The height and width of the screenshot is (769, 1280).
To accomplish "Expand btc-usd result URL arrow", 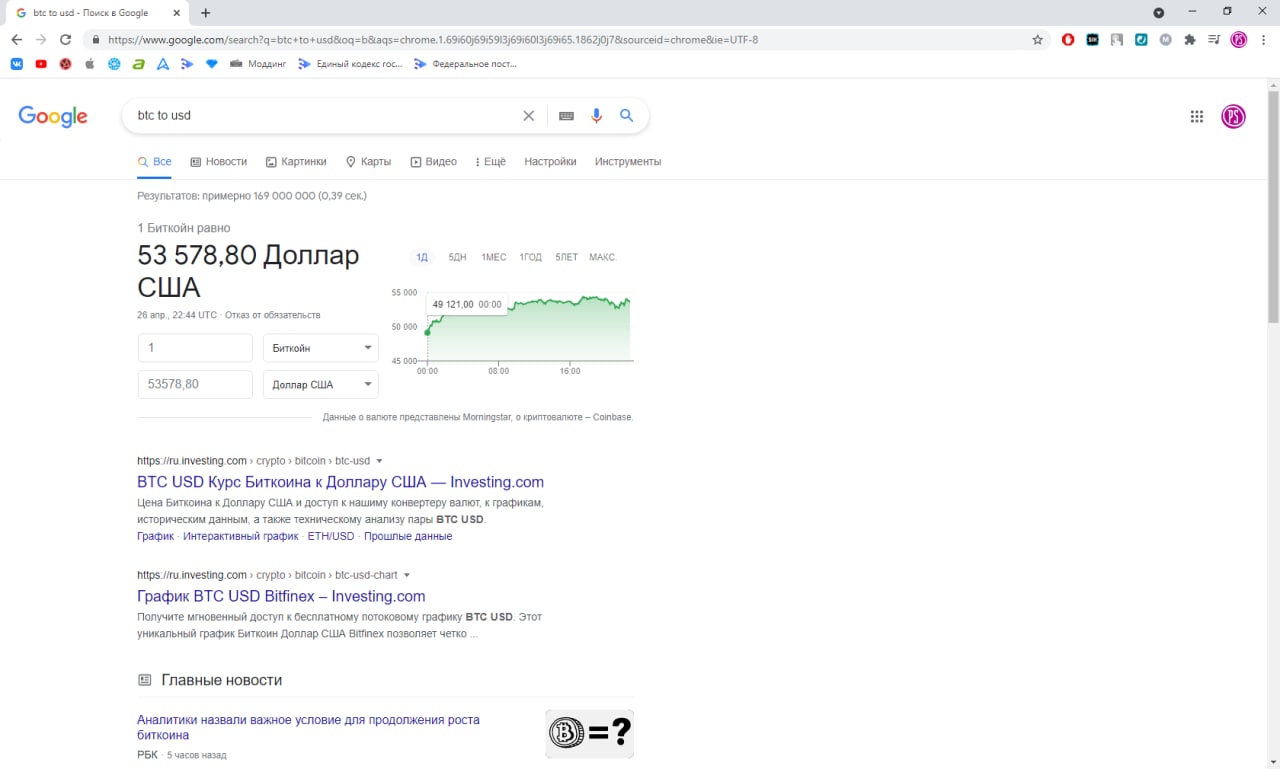I will [x=379, y=462].
